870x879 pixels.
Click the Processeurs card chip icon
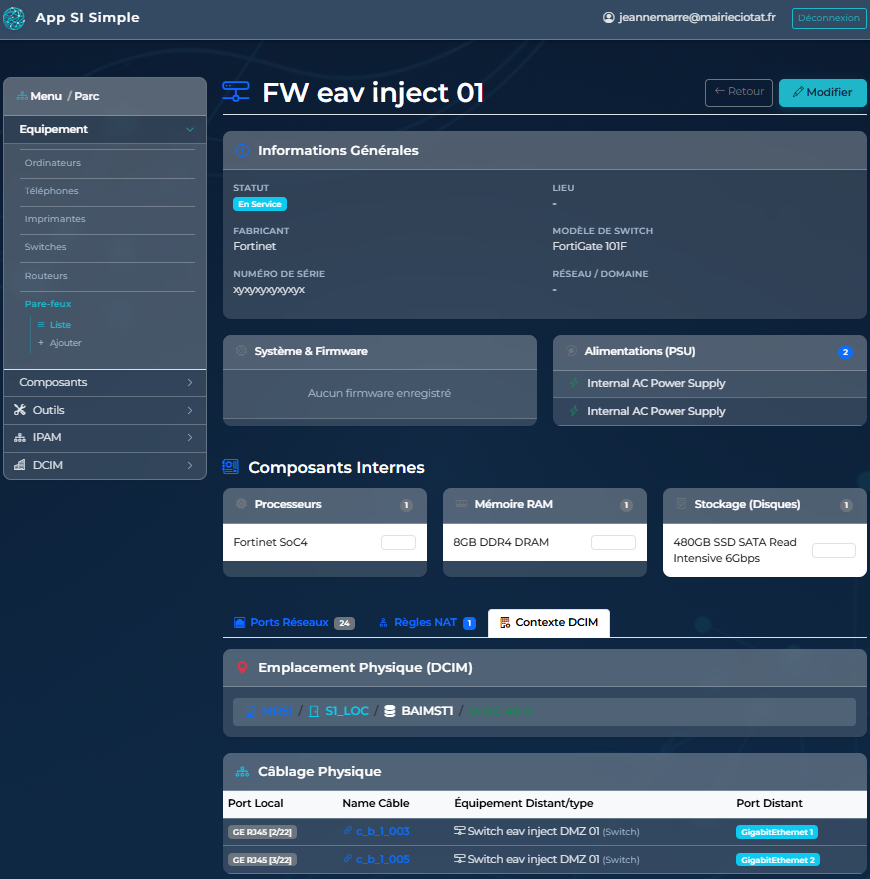coord(242,503)
